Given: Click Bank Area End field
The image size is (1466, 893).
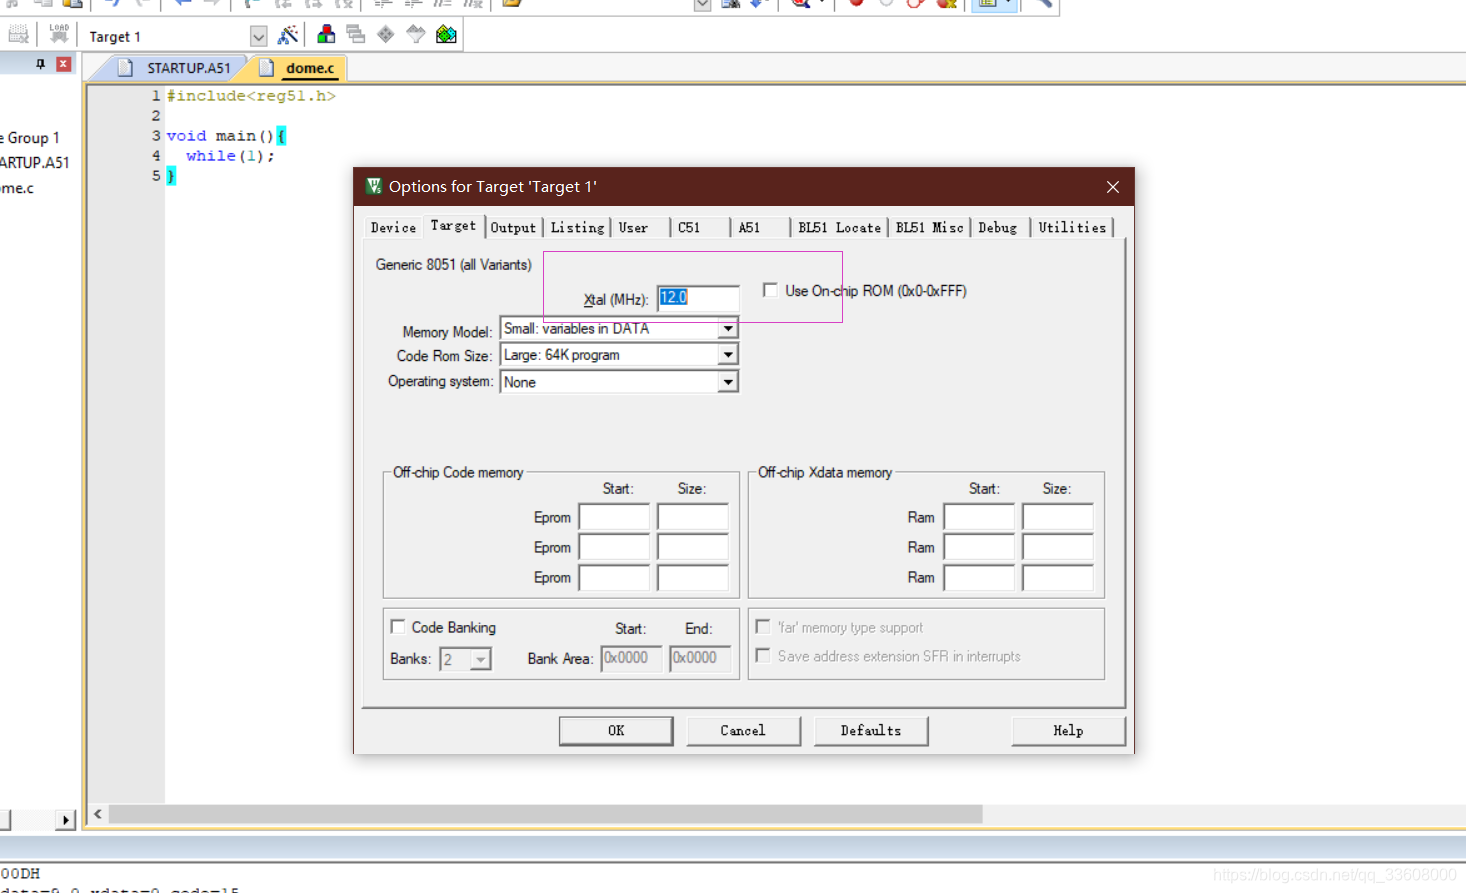Looking at the screenshot, I should [700, 658].
